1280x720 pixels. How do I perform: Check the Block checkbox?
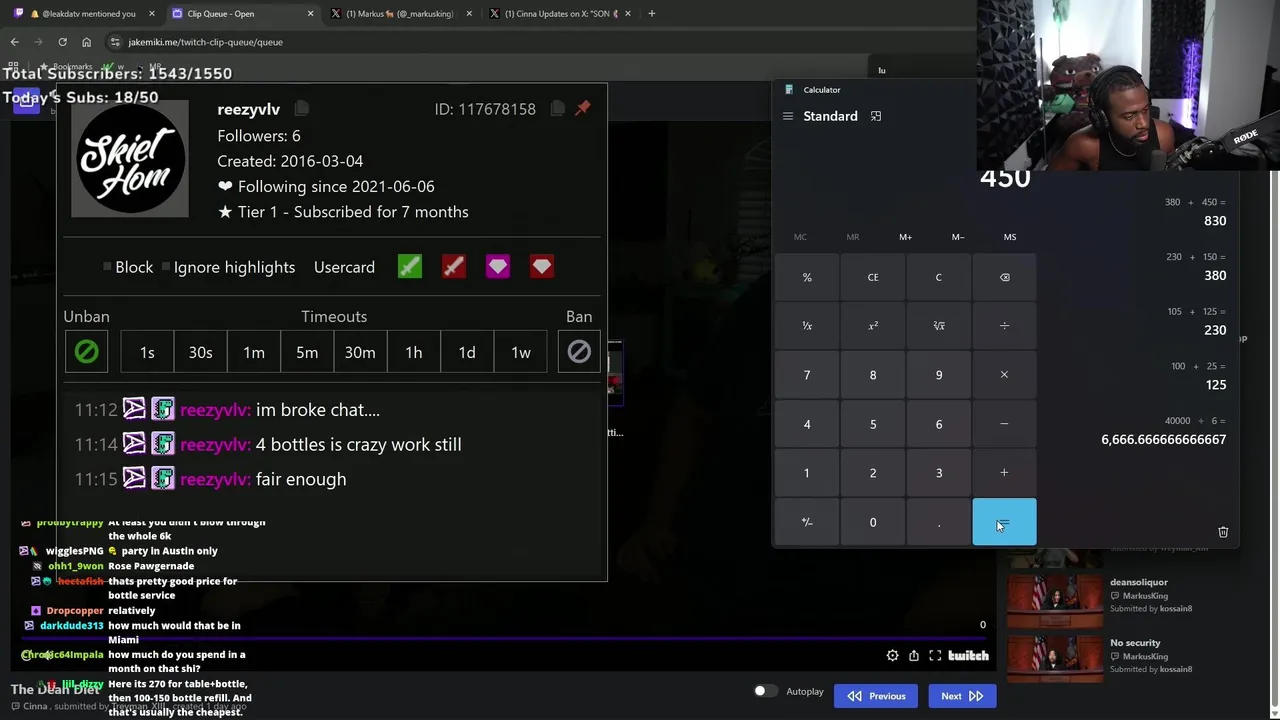coord(107,267)
